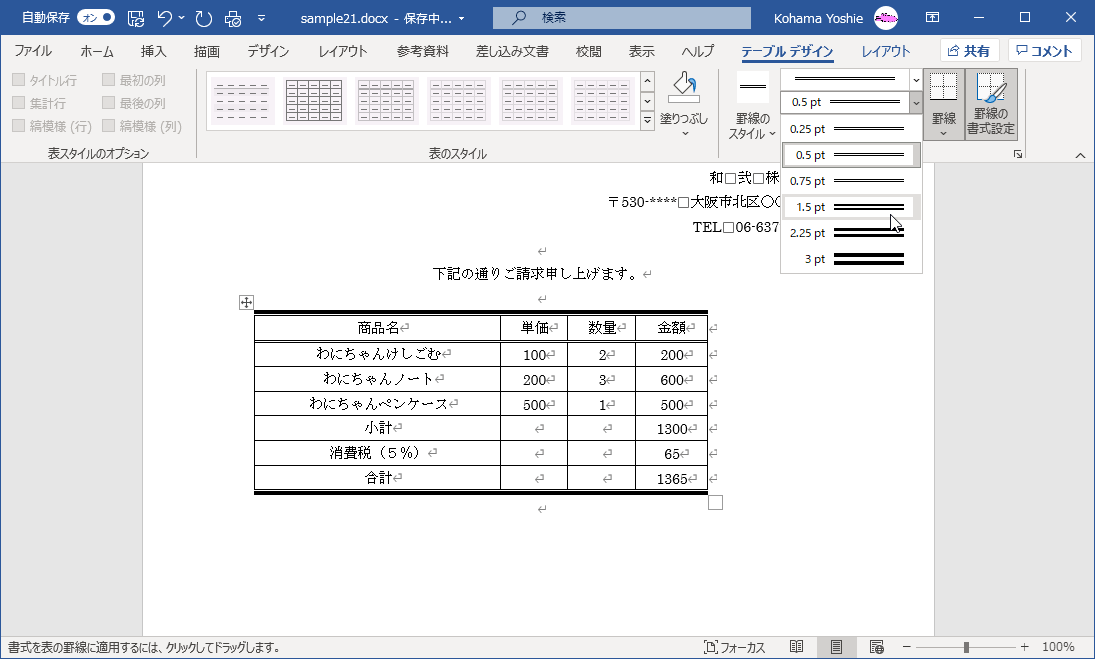Undo the last action
The image size is (1095, 659).
pos(165,18)
